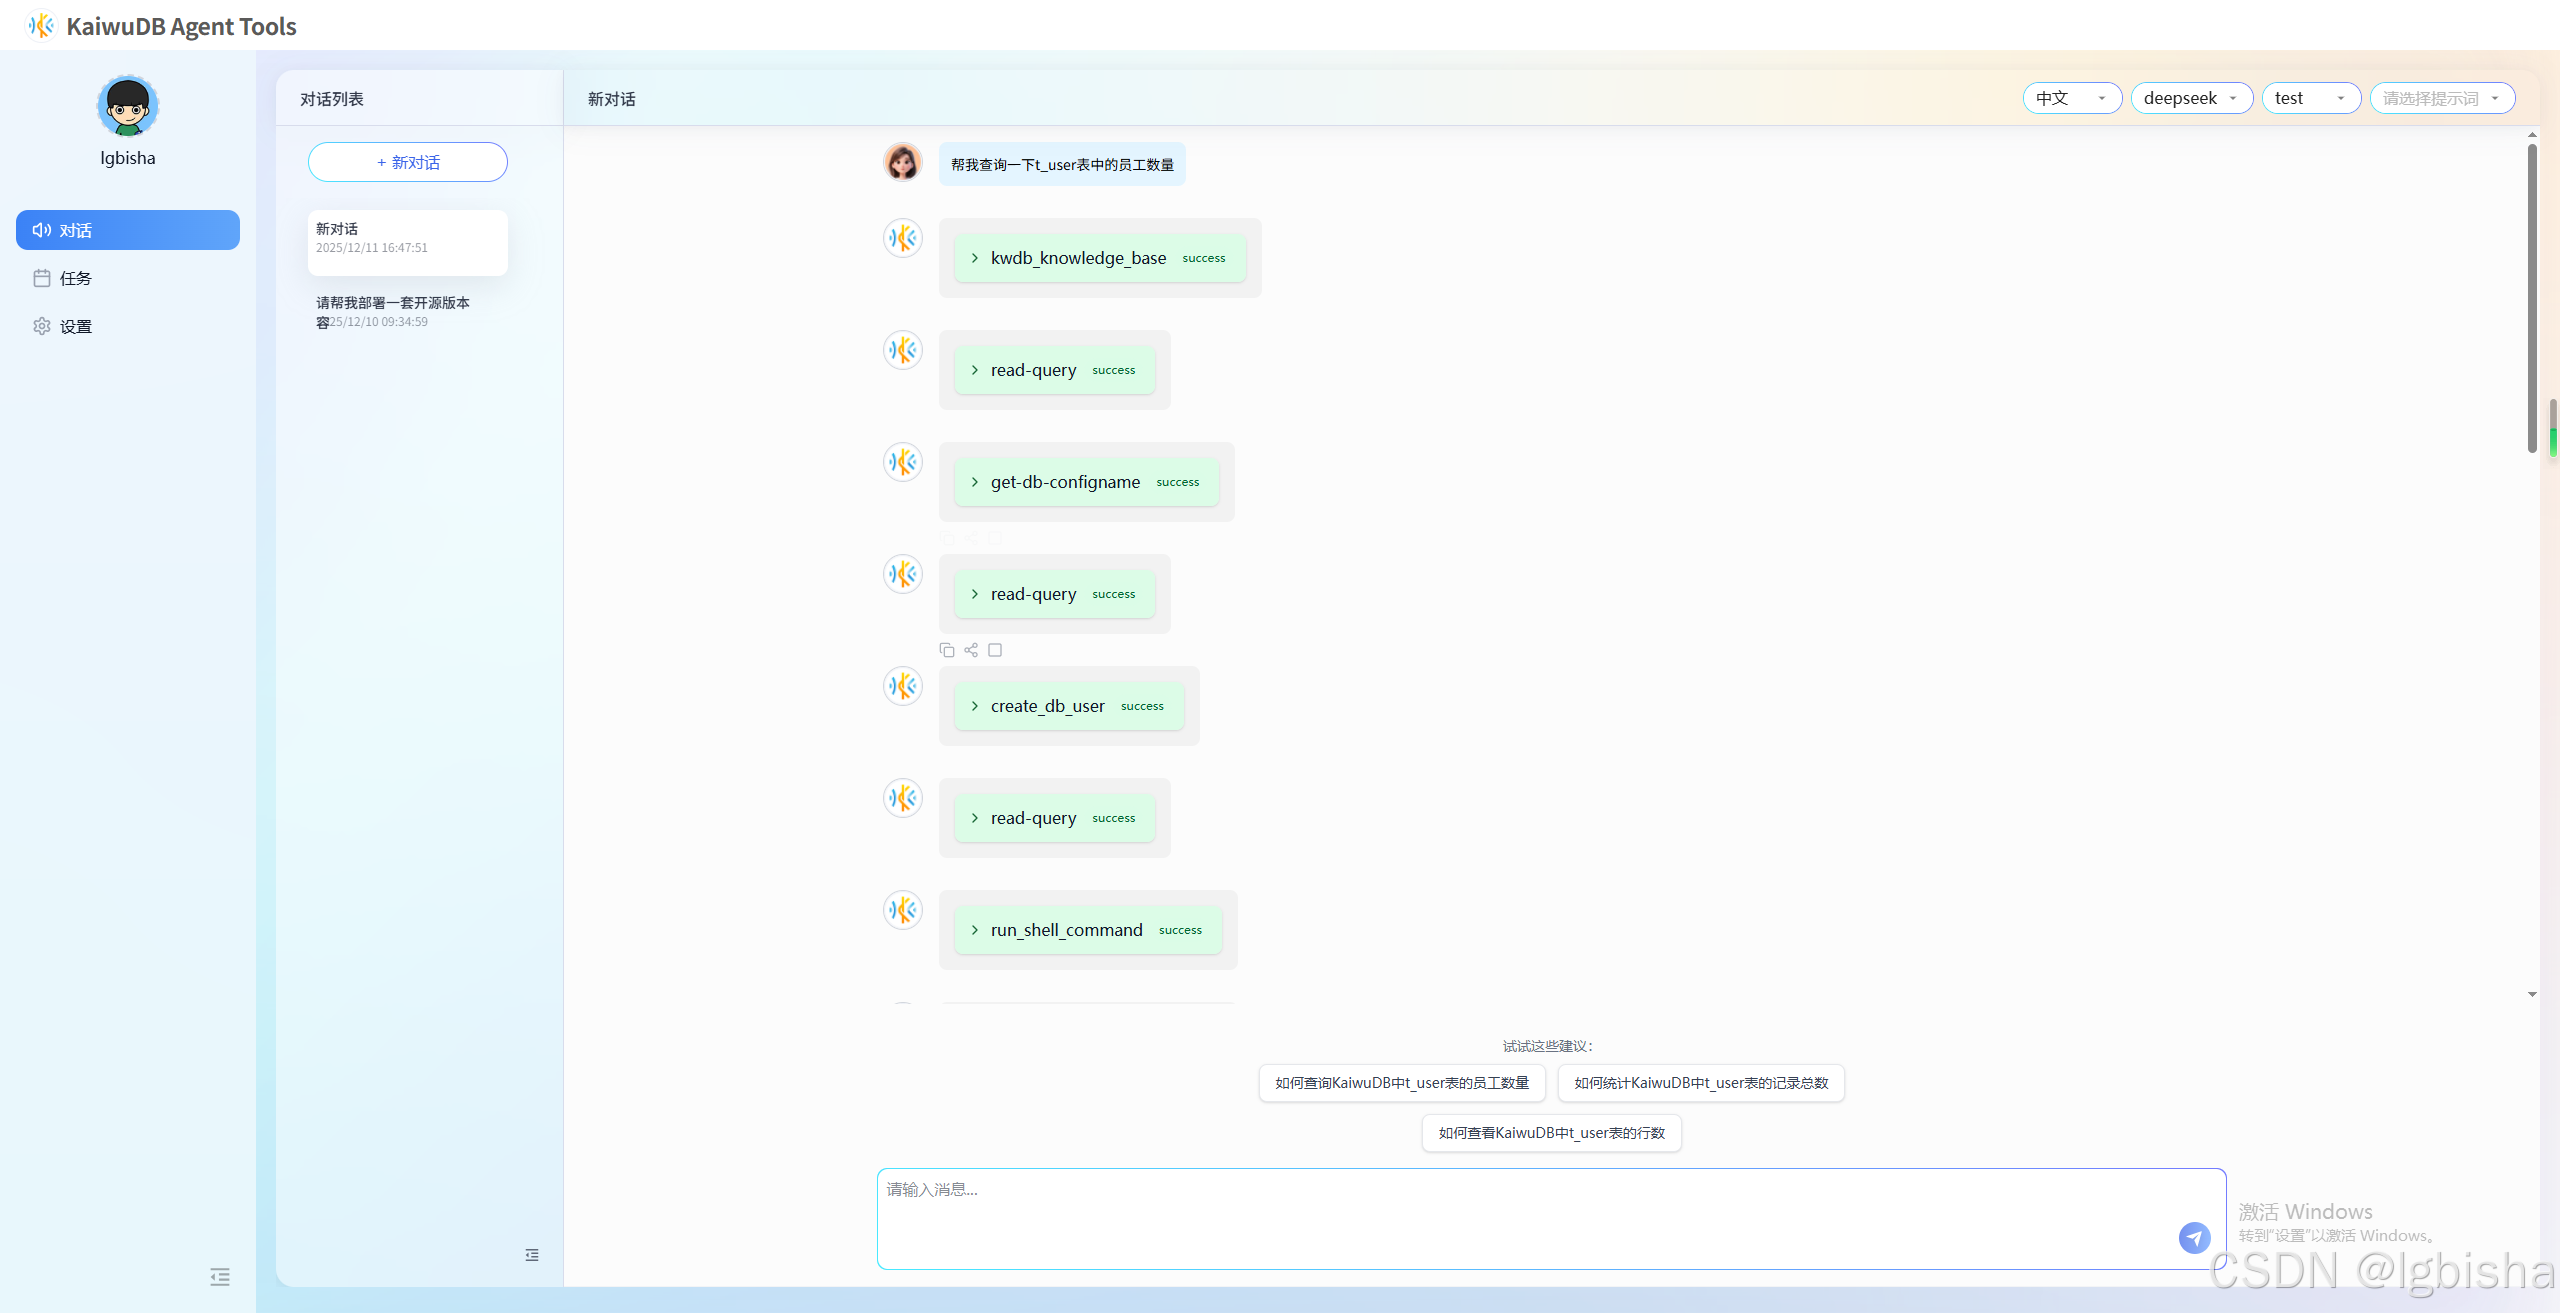Click the lgbisha profile avatar
2560x1313 pixels.
[128, 106]
